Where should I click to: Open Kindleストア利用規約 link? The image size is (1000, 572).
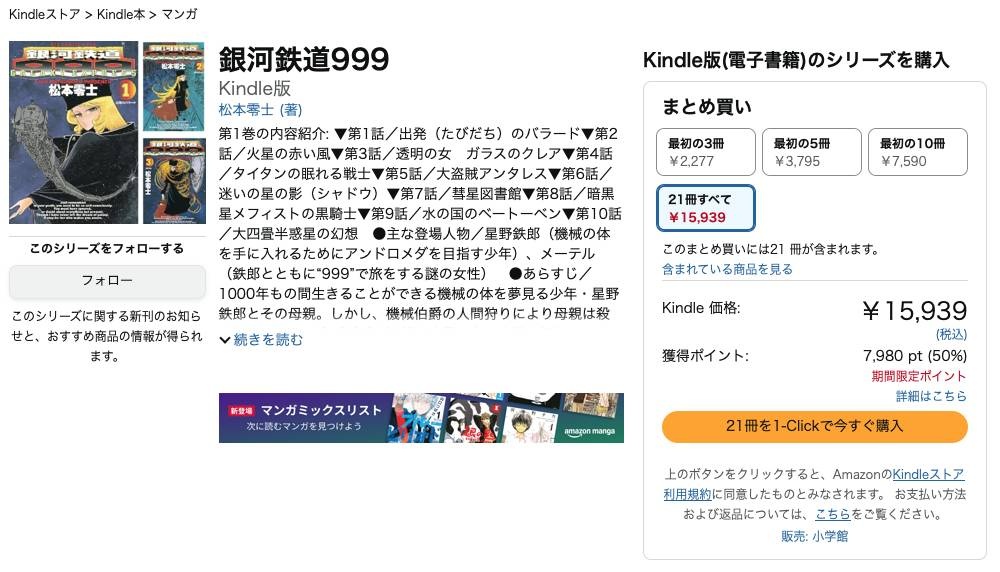tap(814, 484)
